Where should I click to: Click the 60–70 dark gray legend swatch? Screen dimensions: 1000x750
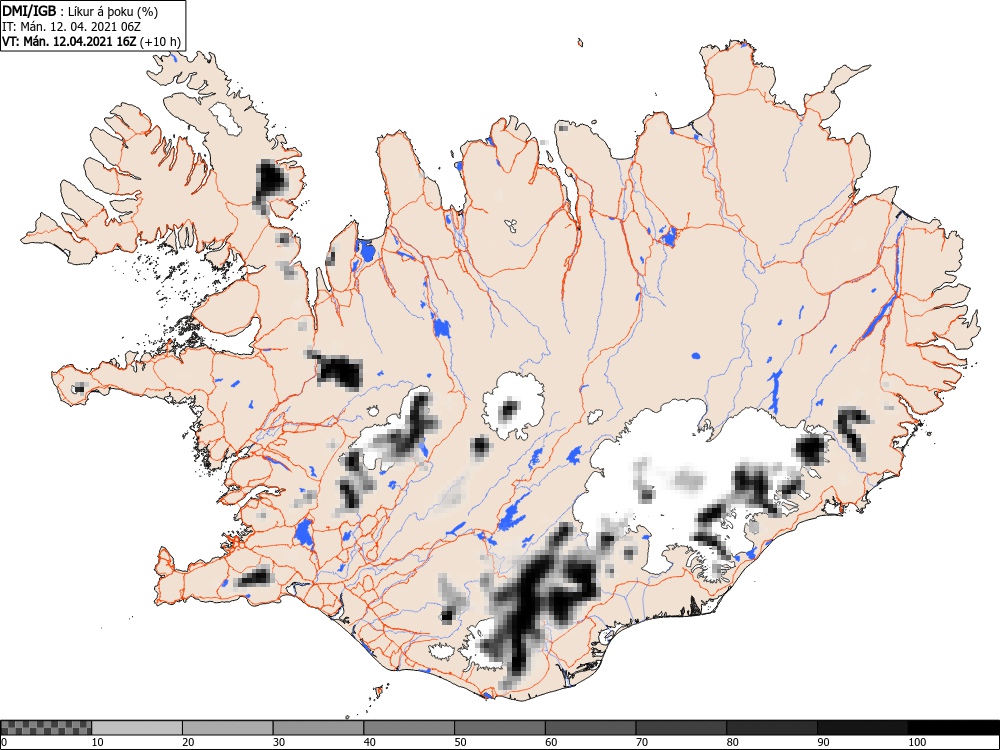[x=590, y=727]
